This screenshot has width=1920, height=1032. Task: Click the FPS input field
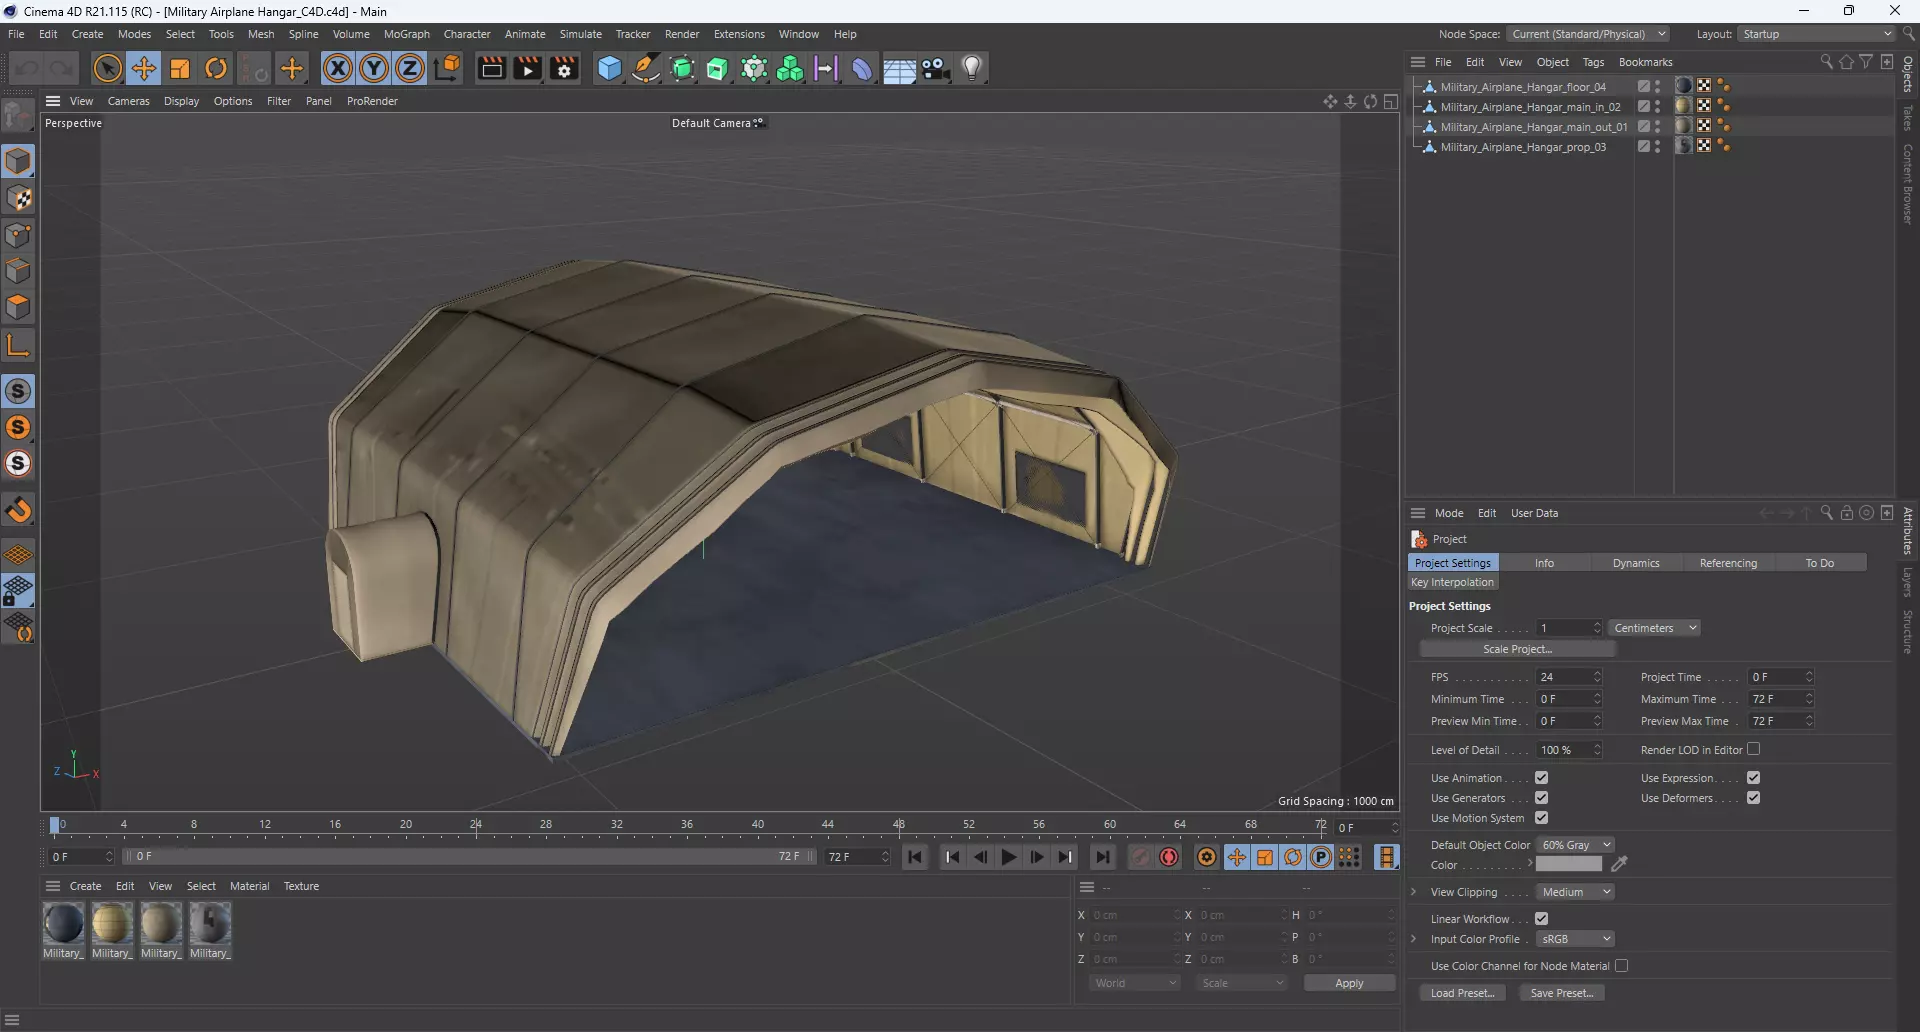tap(1569, 677)
